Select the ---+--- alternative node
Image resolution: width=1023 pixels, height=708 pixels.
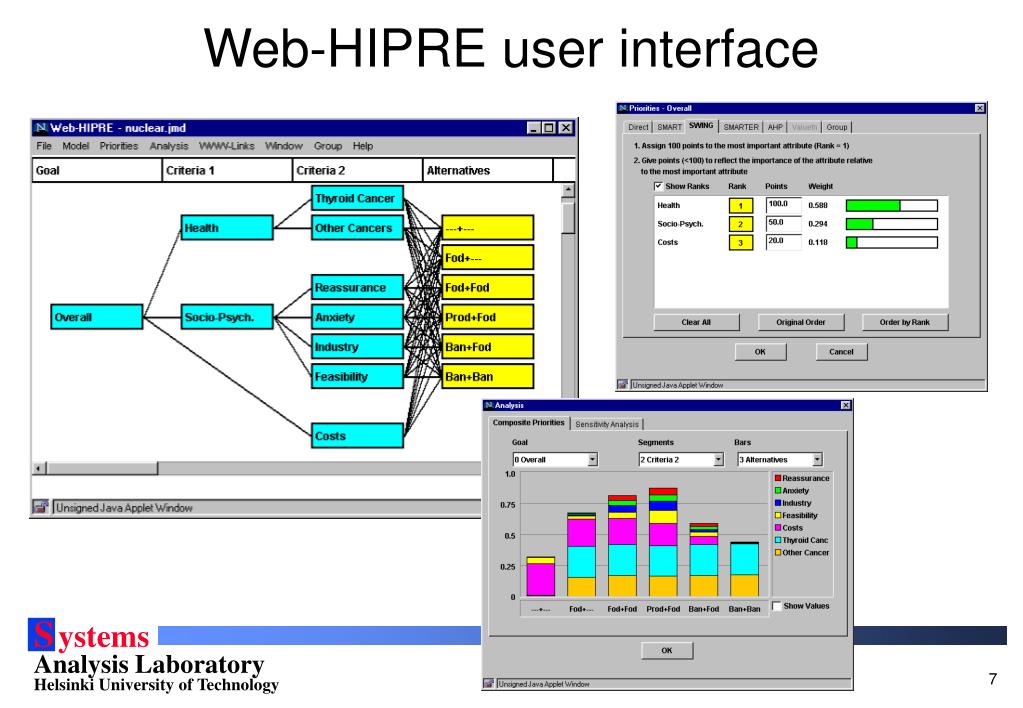[x=487, y=228]
